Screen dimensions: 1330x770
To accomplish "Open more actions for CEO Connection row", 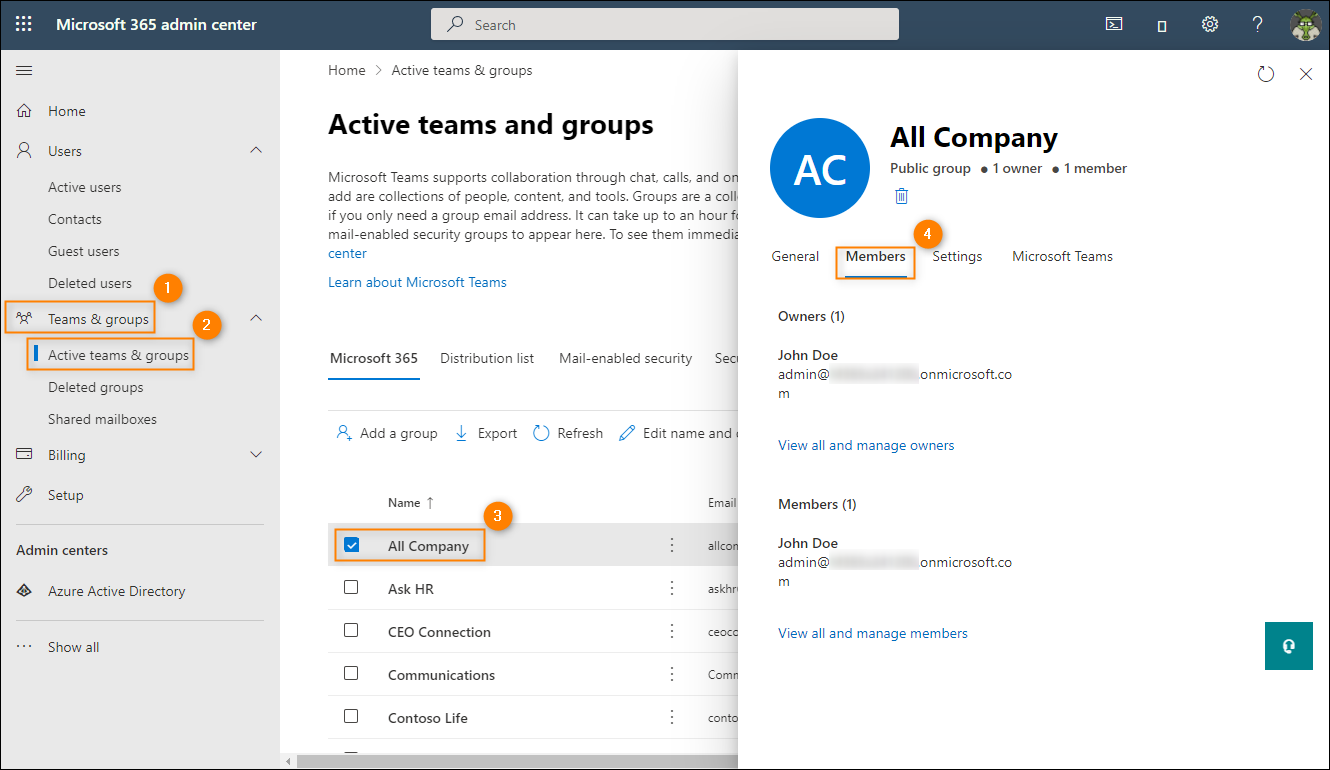I will pyautogui.click(x=672, y=631).
